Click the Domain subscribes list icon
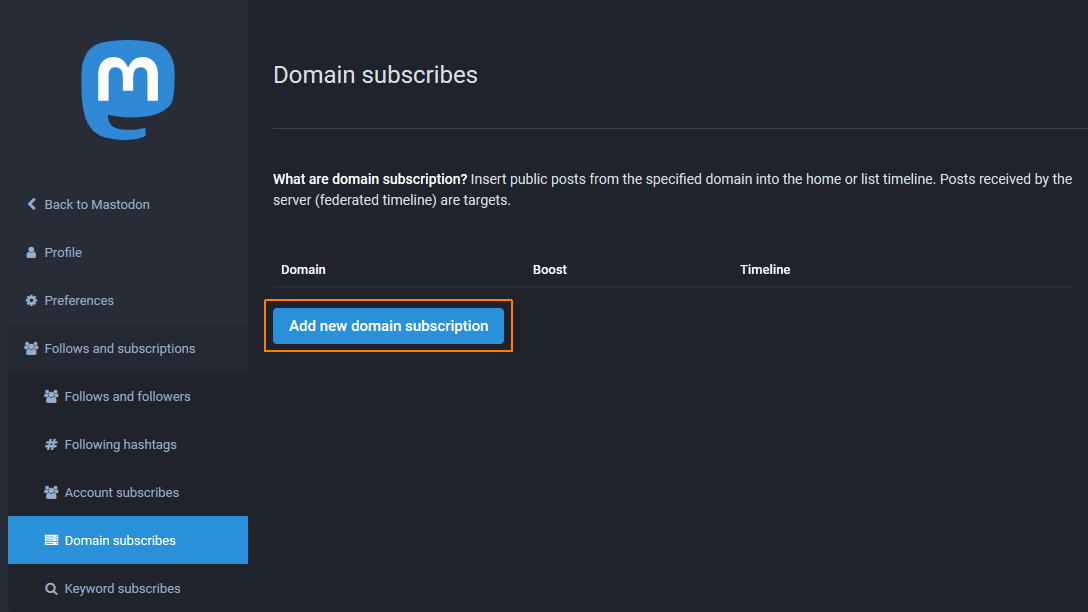 click(51, 540)
